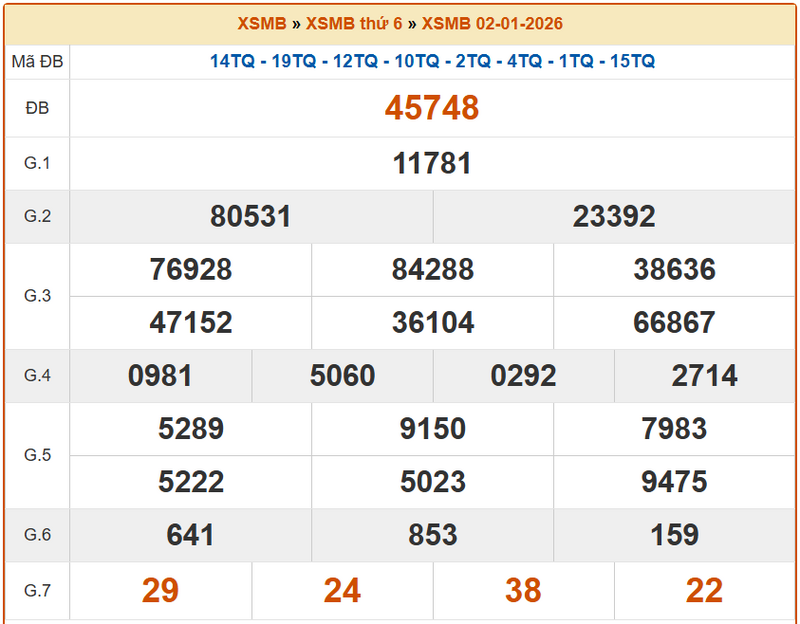Viewport: 800px width, 624px height.
Task: Select G.2 result 80531
Action: [x=251, y=216]
